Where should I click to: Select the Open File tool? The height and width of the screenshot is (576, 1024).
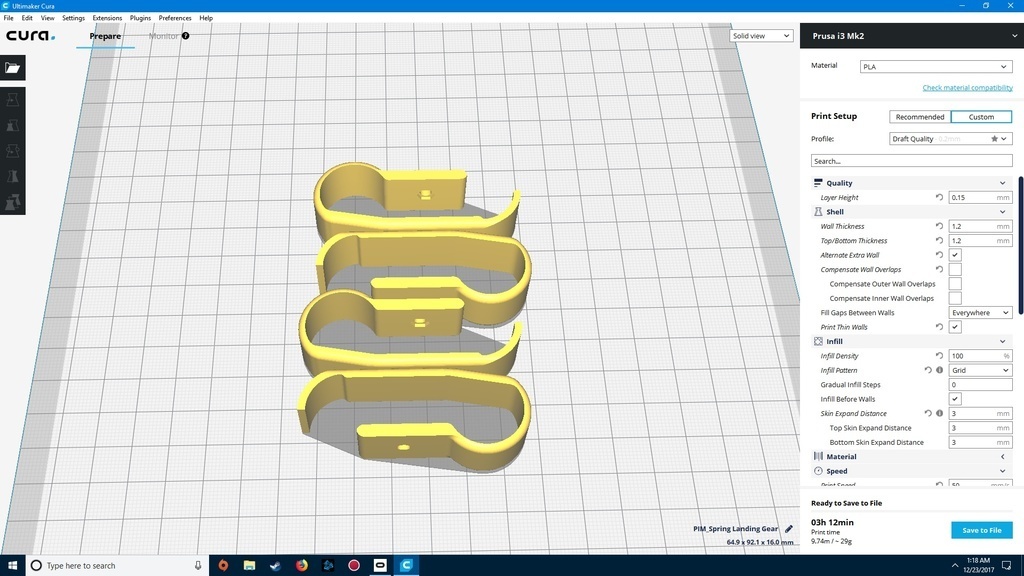click(13, 67)
